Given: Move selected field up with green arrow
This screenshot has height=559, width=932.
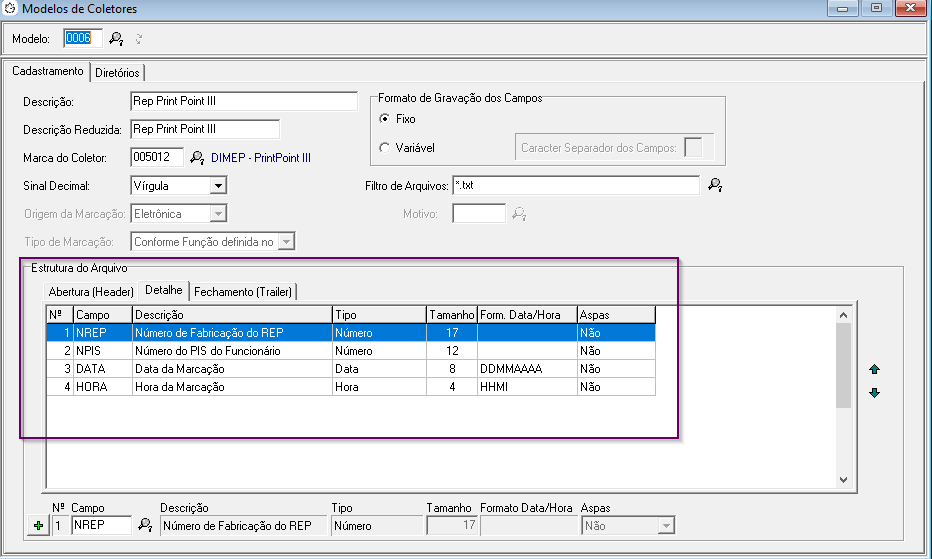Looking at the screenshot, I should point(874,369).
